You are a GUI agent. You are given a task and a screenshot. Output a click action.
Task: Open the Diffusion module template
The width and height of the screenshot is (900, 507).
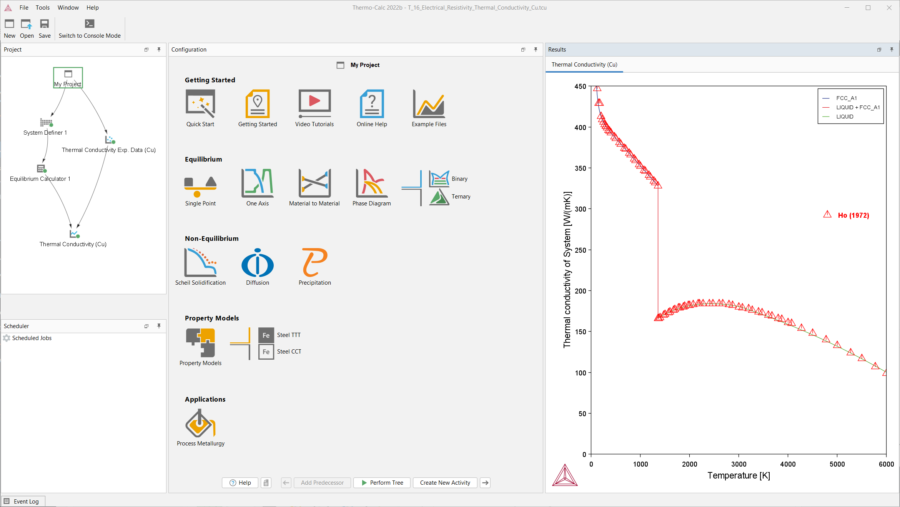[x=257, y=262]
